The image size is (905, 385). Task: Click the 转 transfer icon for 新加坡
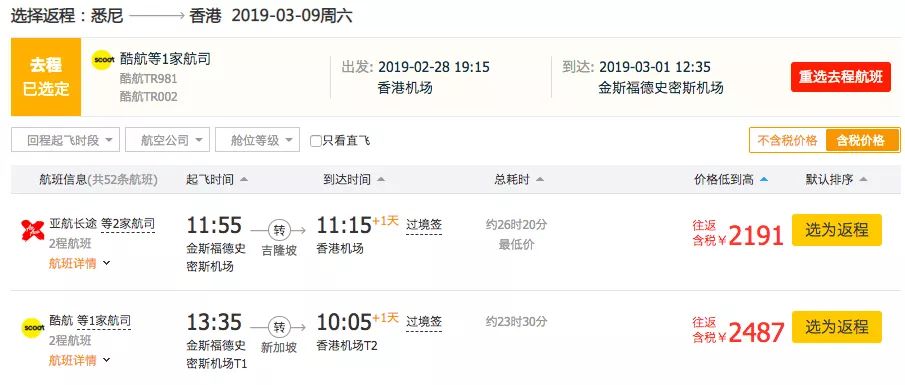point(279,327)
